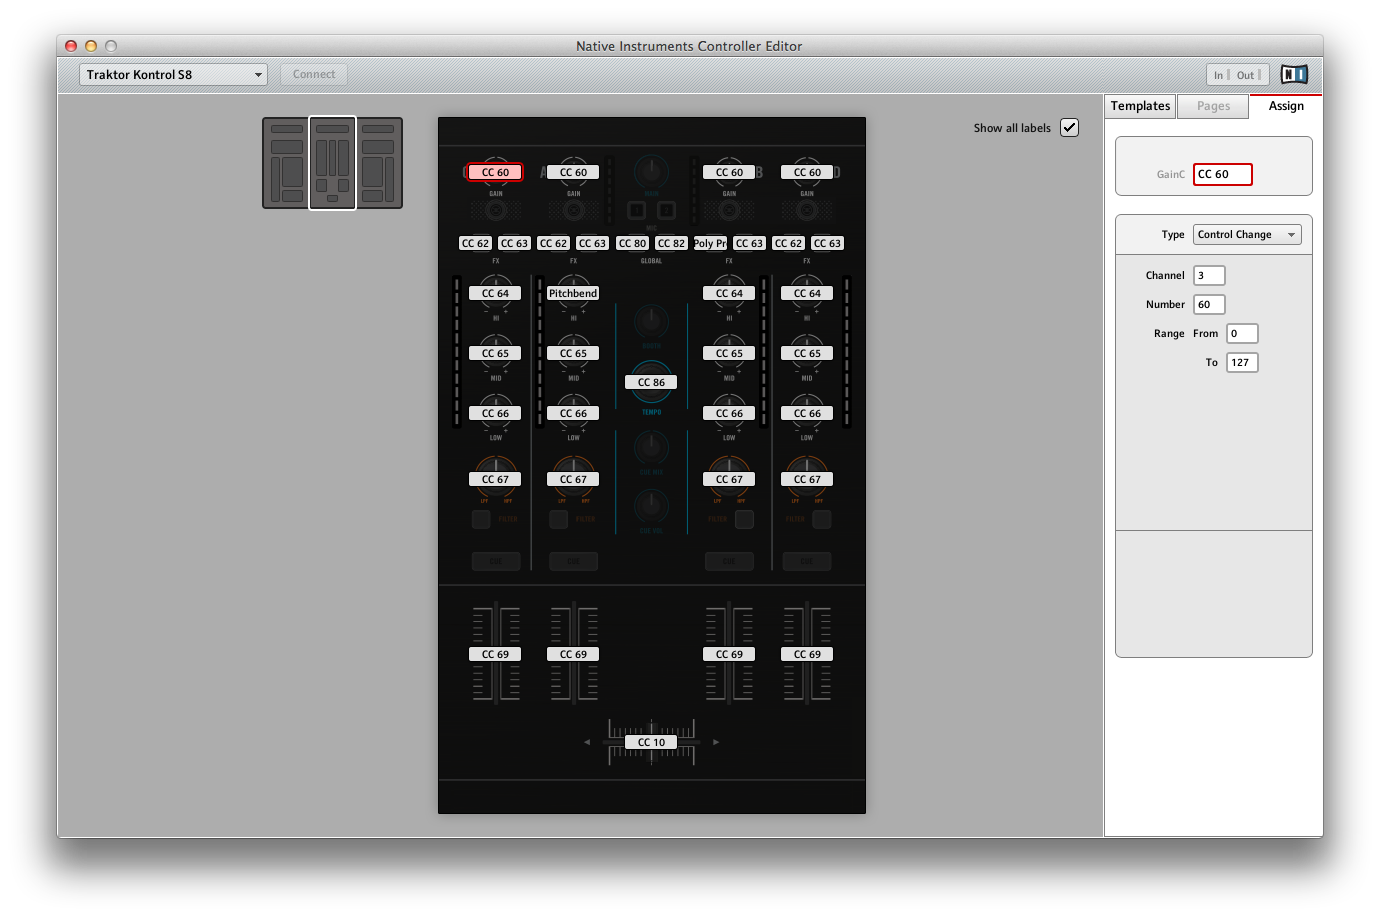Click the GainC control name field

pyautogui.click(x=1223, y=174)
